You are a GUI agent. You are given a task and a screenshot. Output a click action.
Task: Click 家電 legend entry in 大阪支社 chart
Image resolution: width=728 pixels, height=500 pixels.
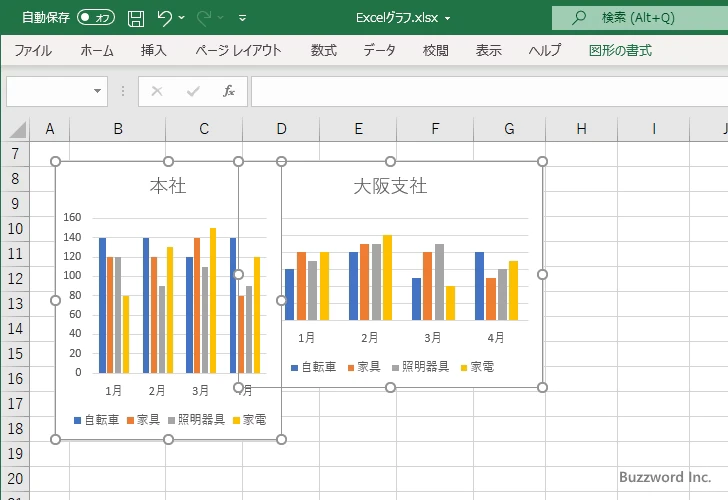click(477, 367)
